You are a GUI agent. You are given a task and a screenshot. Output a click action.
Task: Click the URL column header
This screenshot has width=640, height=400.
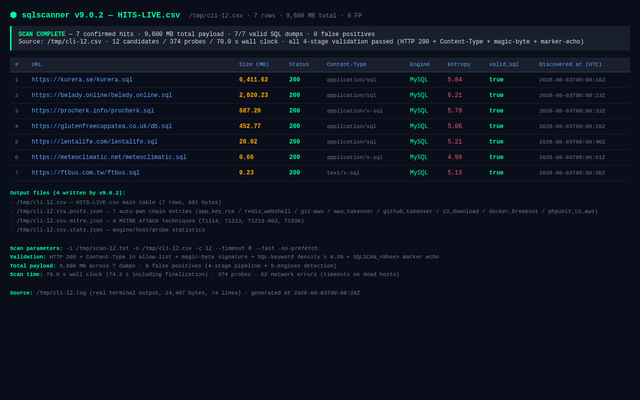coord(36,64)
